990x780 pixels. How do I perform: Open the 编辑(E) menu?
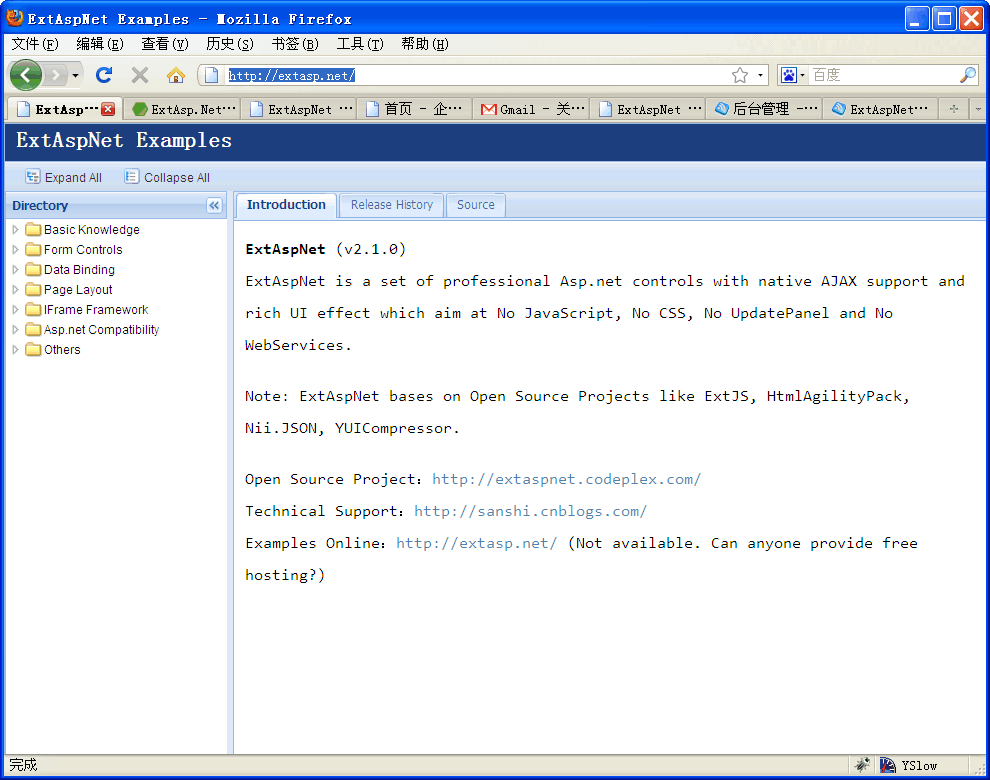click(x=100, y=44)
